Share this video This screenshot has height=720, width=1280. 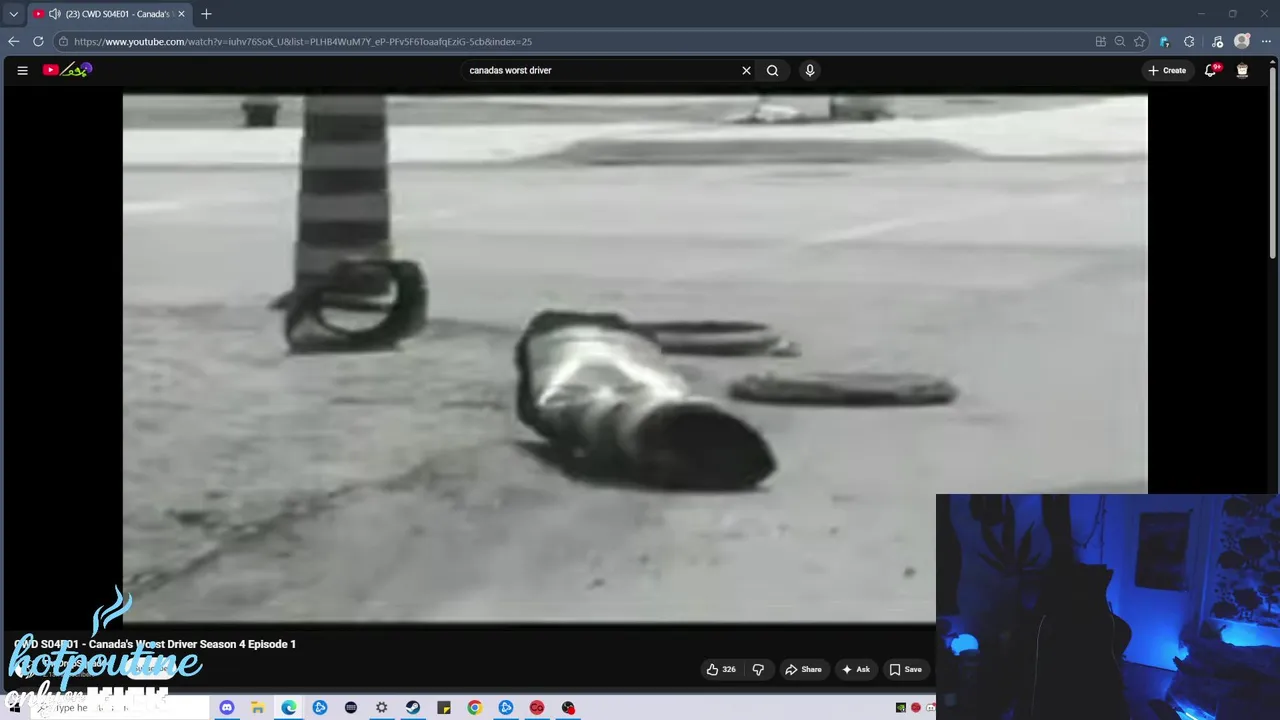point(803,669)
